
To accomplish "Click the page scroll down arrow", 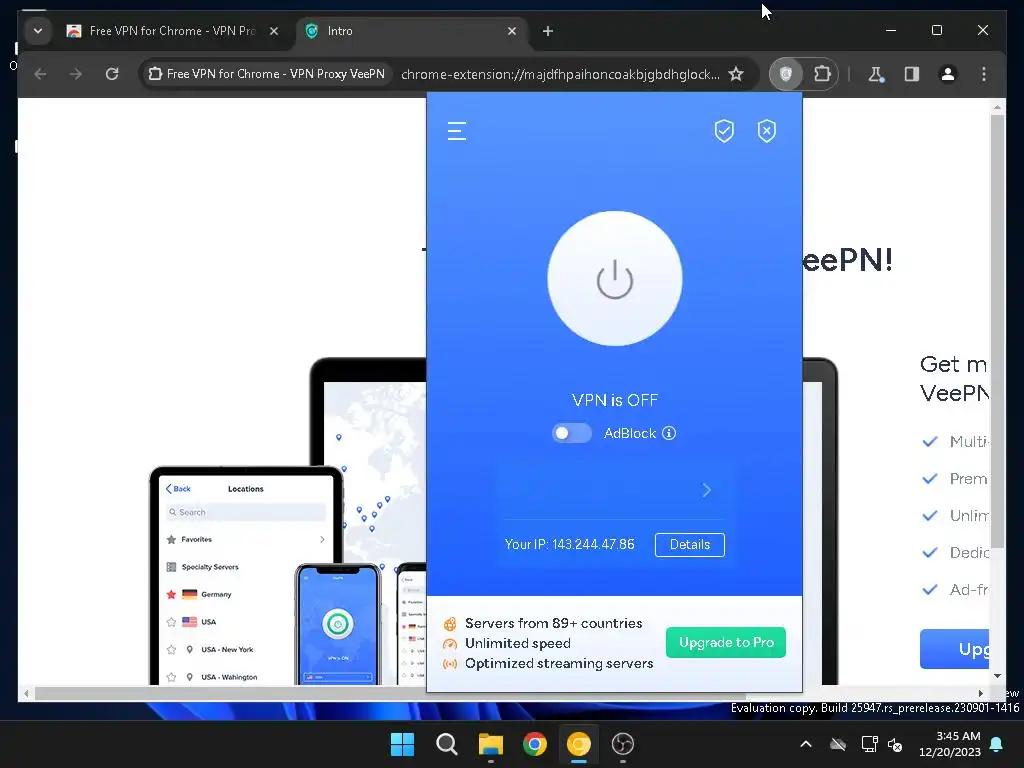I will click(x=997, y=676).
